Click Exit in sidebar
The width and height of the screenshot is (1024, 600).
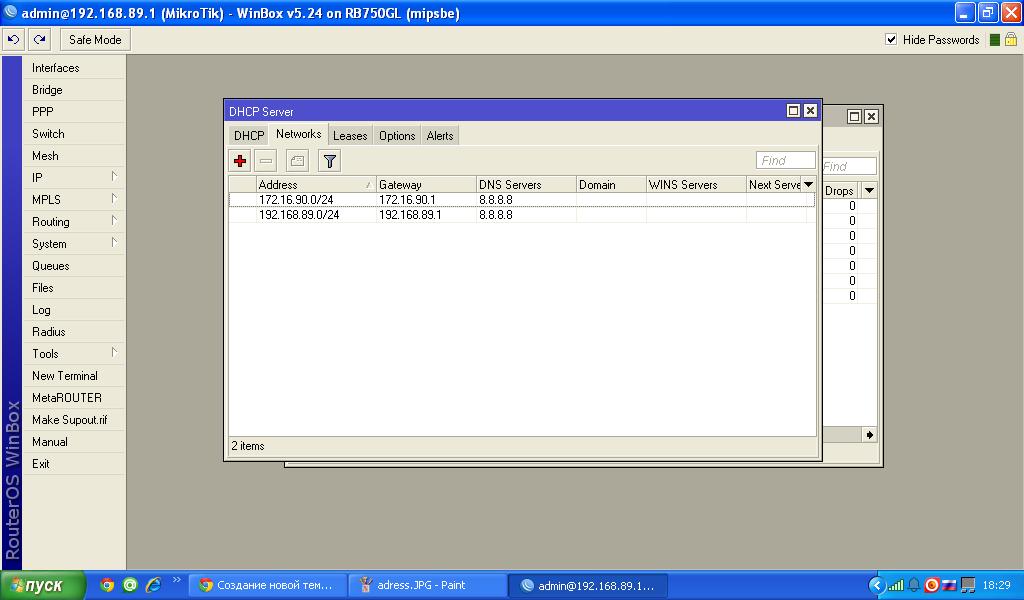[74, 464]
